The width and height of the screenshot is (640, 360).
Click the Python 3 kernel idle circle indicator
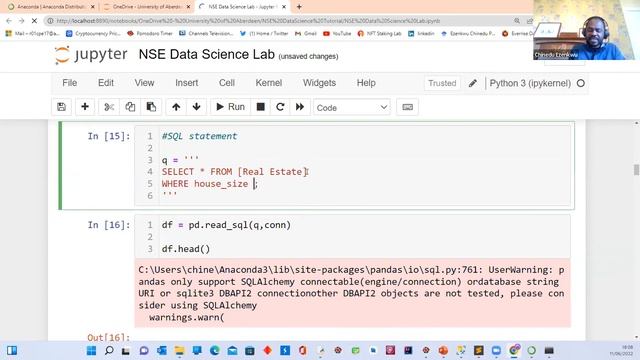(x=581, y=83)
